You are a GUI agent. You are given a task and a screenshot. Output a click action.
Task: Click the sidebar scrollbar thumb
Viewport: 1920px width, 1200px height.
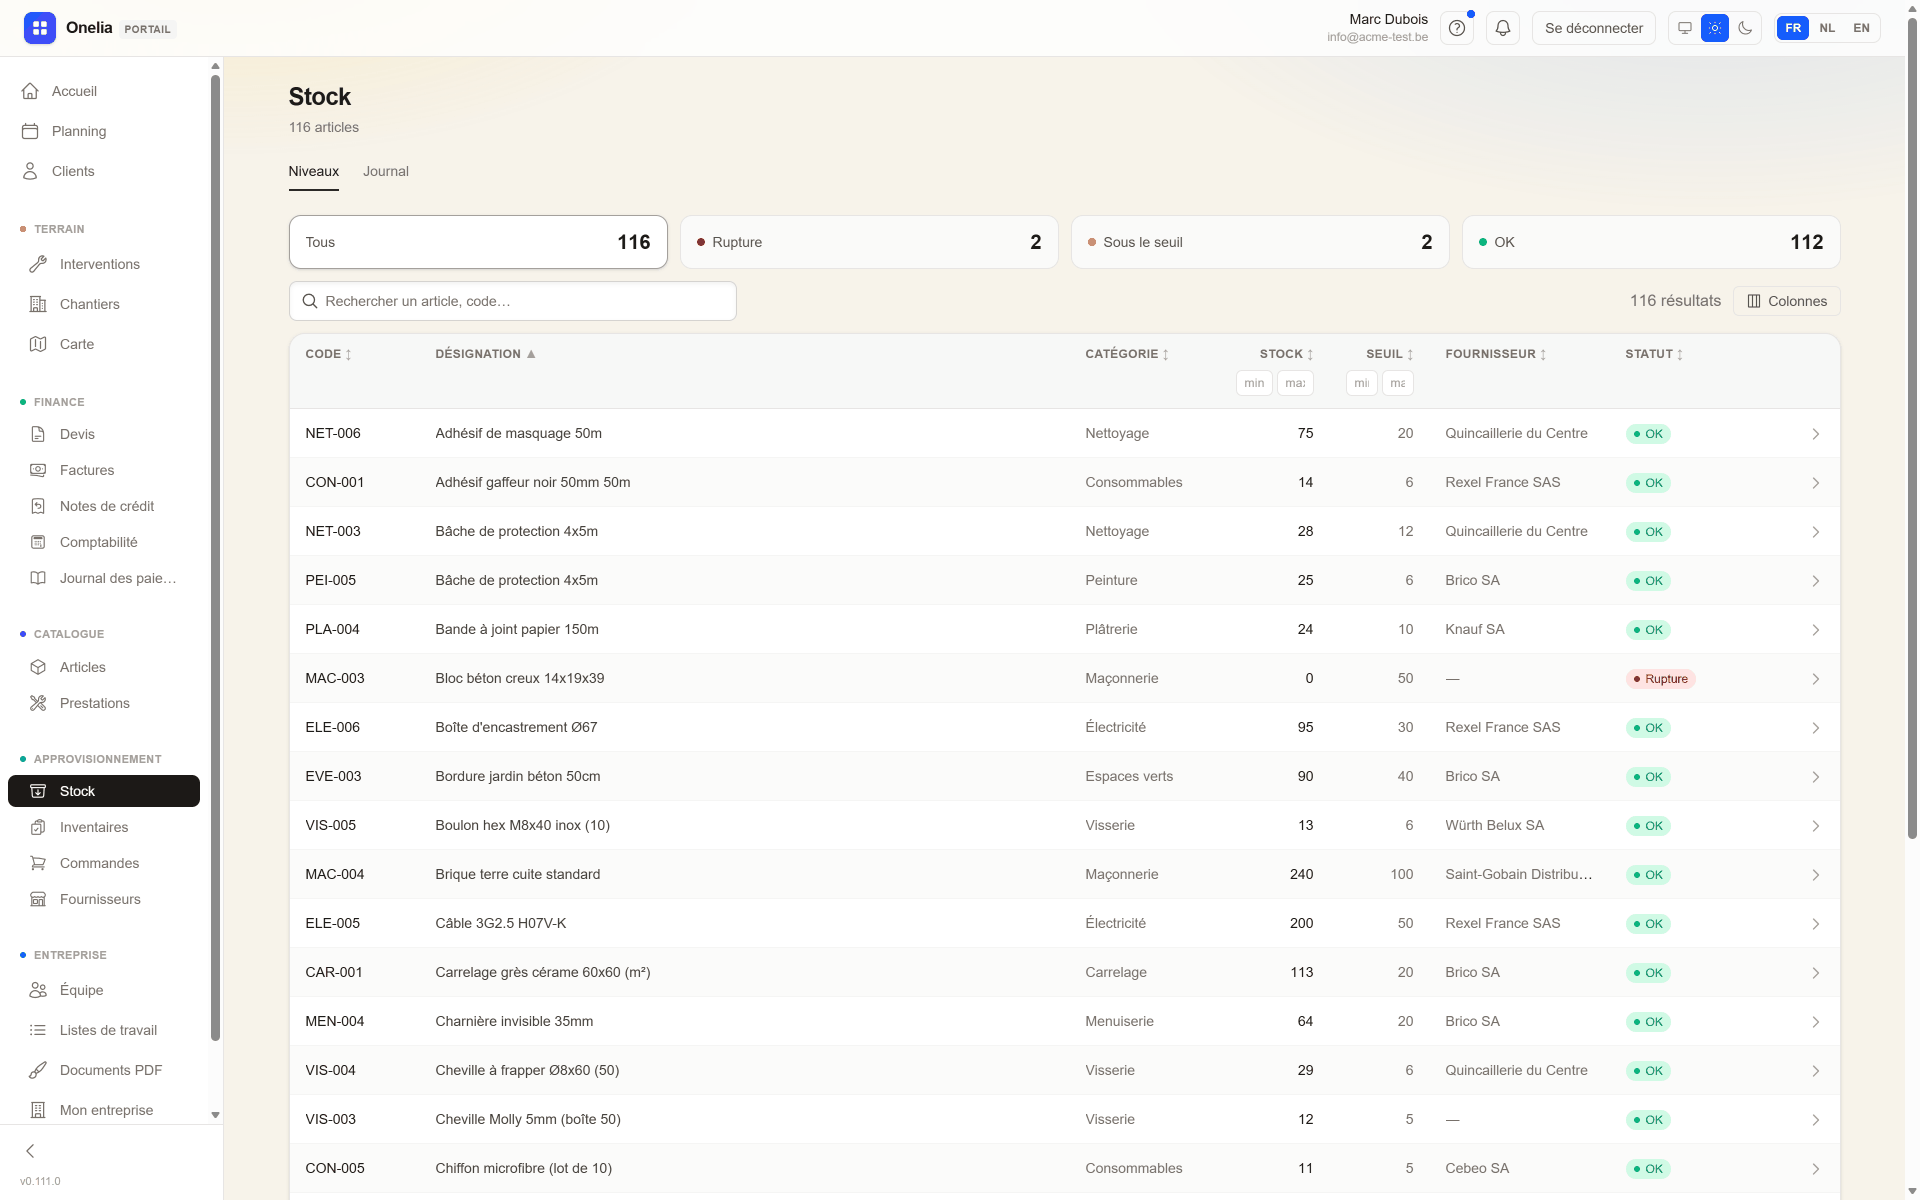(x=215, y=557)
